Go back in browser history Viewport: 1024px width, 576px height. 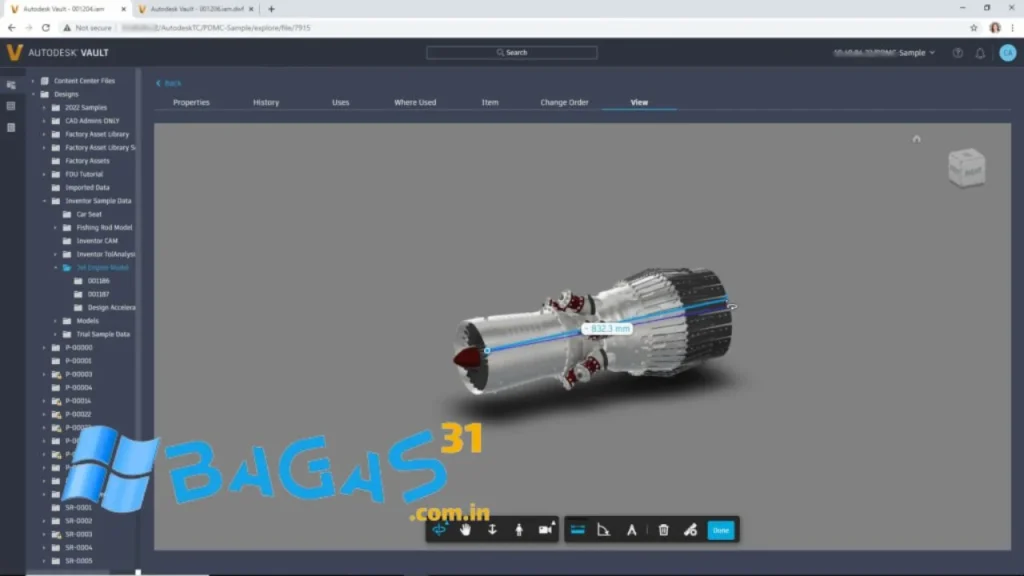click(11, 27)
